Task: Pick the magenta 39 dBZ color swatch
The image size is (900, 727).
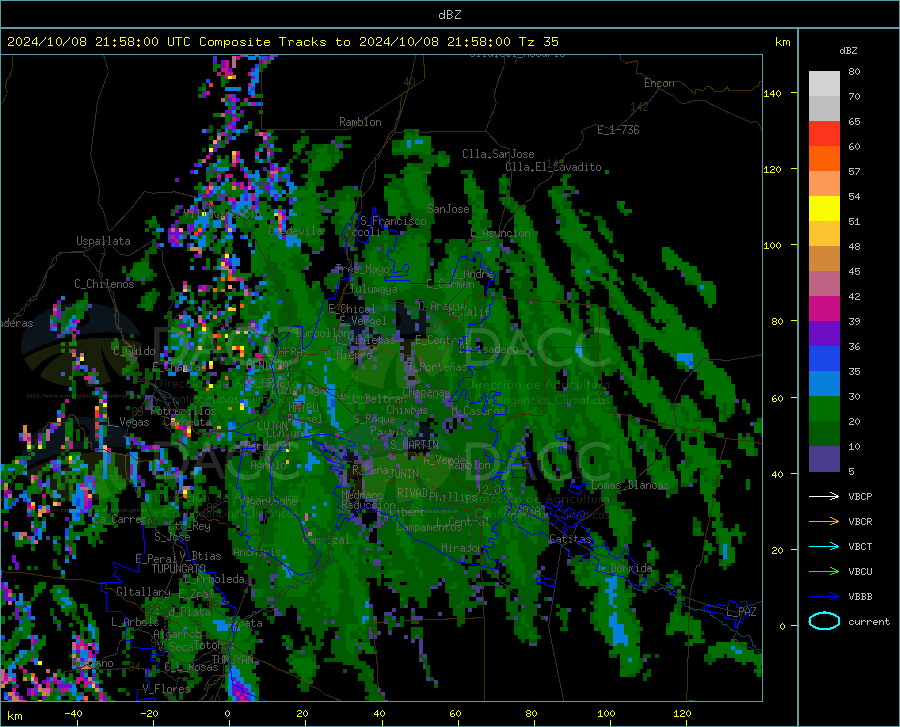Action: point(824,309)
